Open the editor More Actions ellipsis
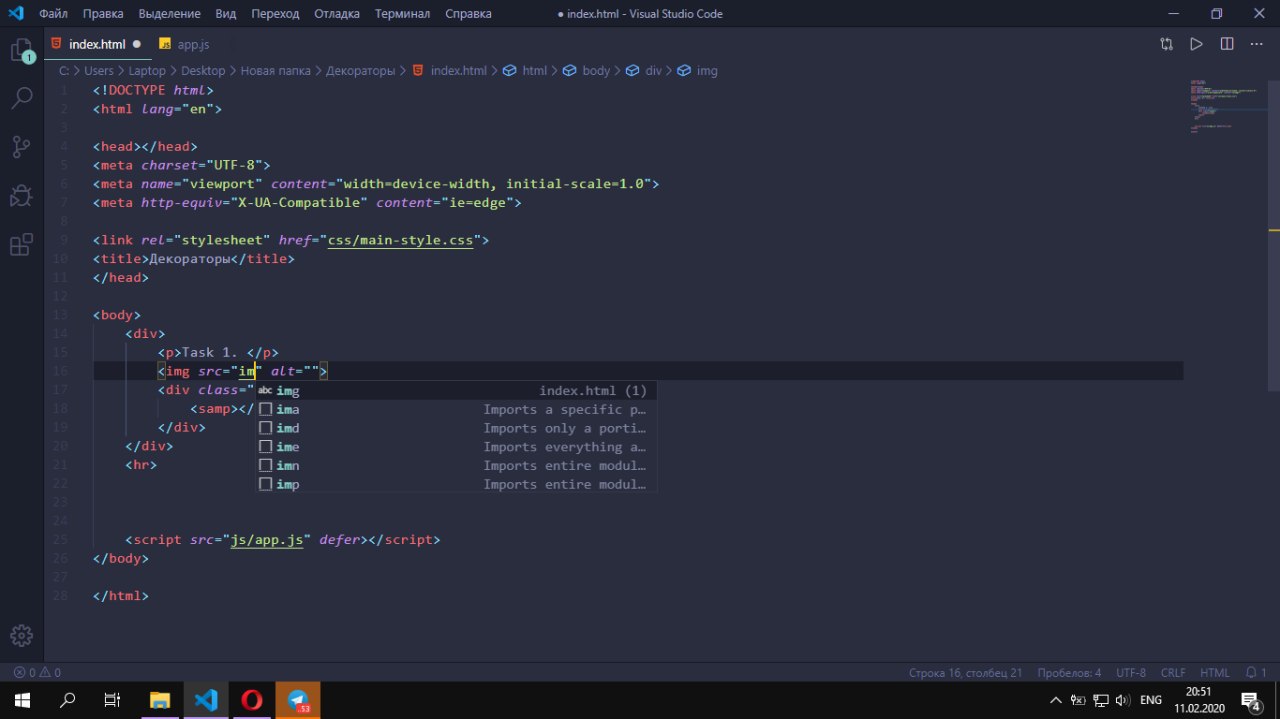Screen dimensions: 1280x719 [1256, 44]
